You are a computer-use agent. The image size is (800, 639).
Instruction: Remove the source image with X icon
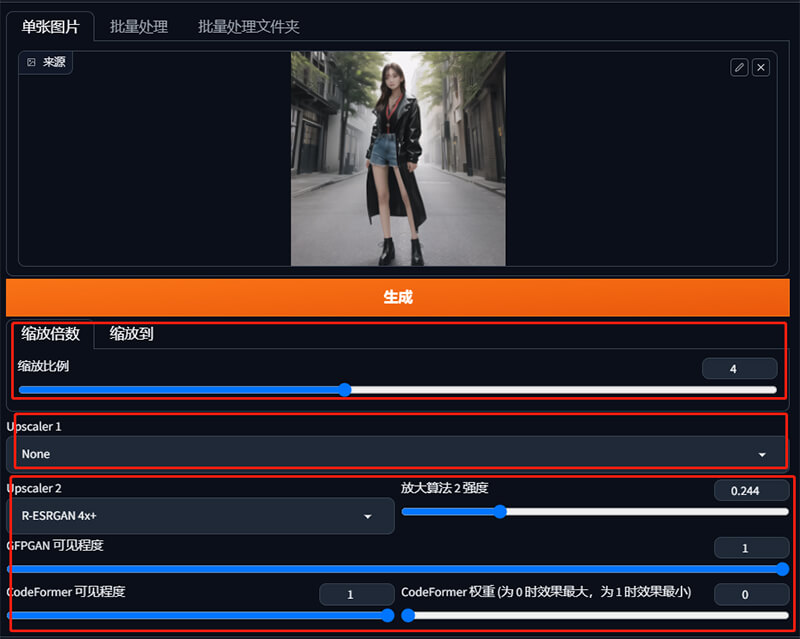(x=761, y=67)
